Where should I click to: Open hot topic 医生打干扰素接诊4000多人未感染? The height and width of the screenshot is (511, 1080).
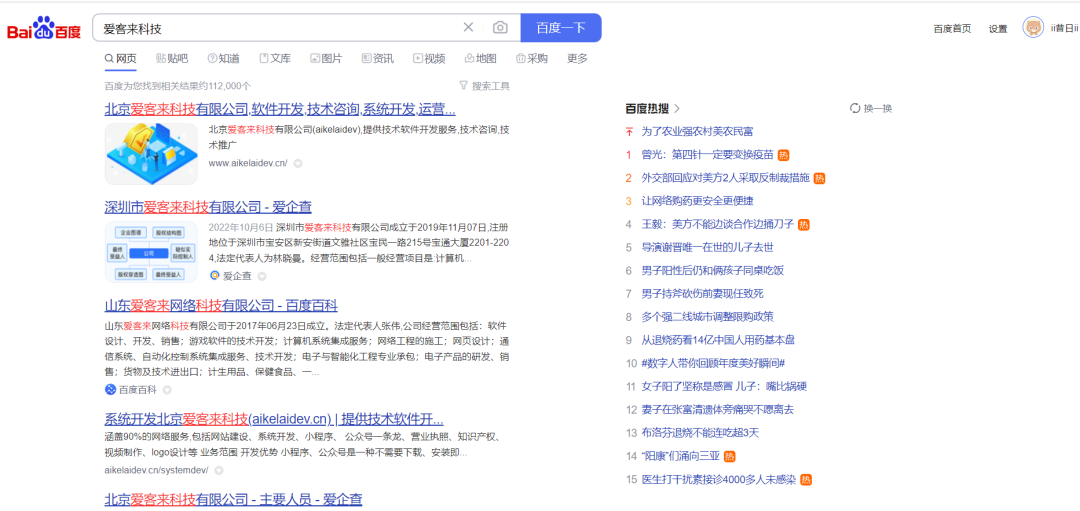[718, 479]
